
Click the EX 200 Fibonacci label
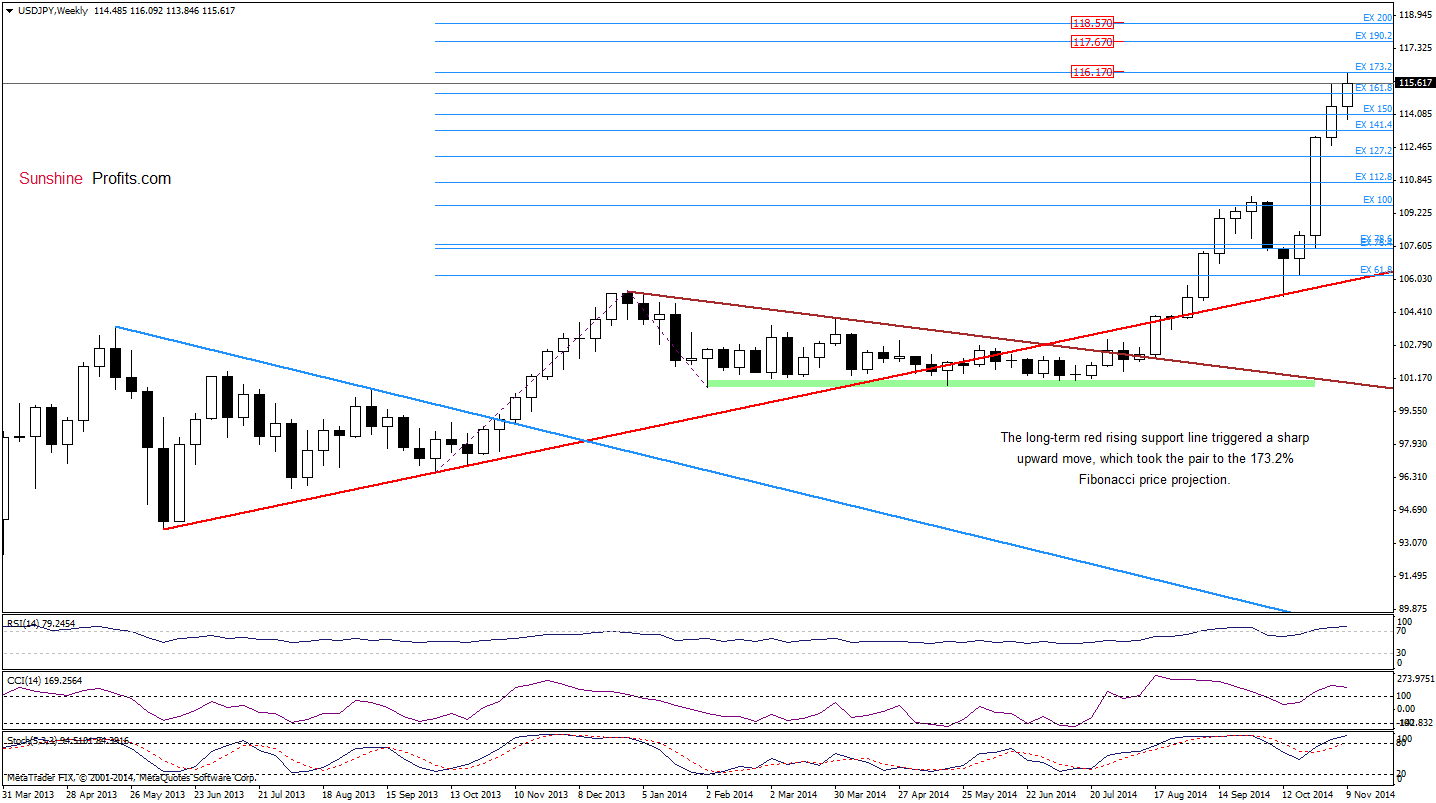(x=1377, y=18)
